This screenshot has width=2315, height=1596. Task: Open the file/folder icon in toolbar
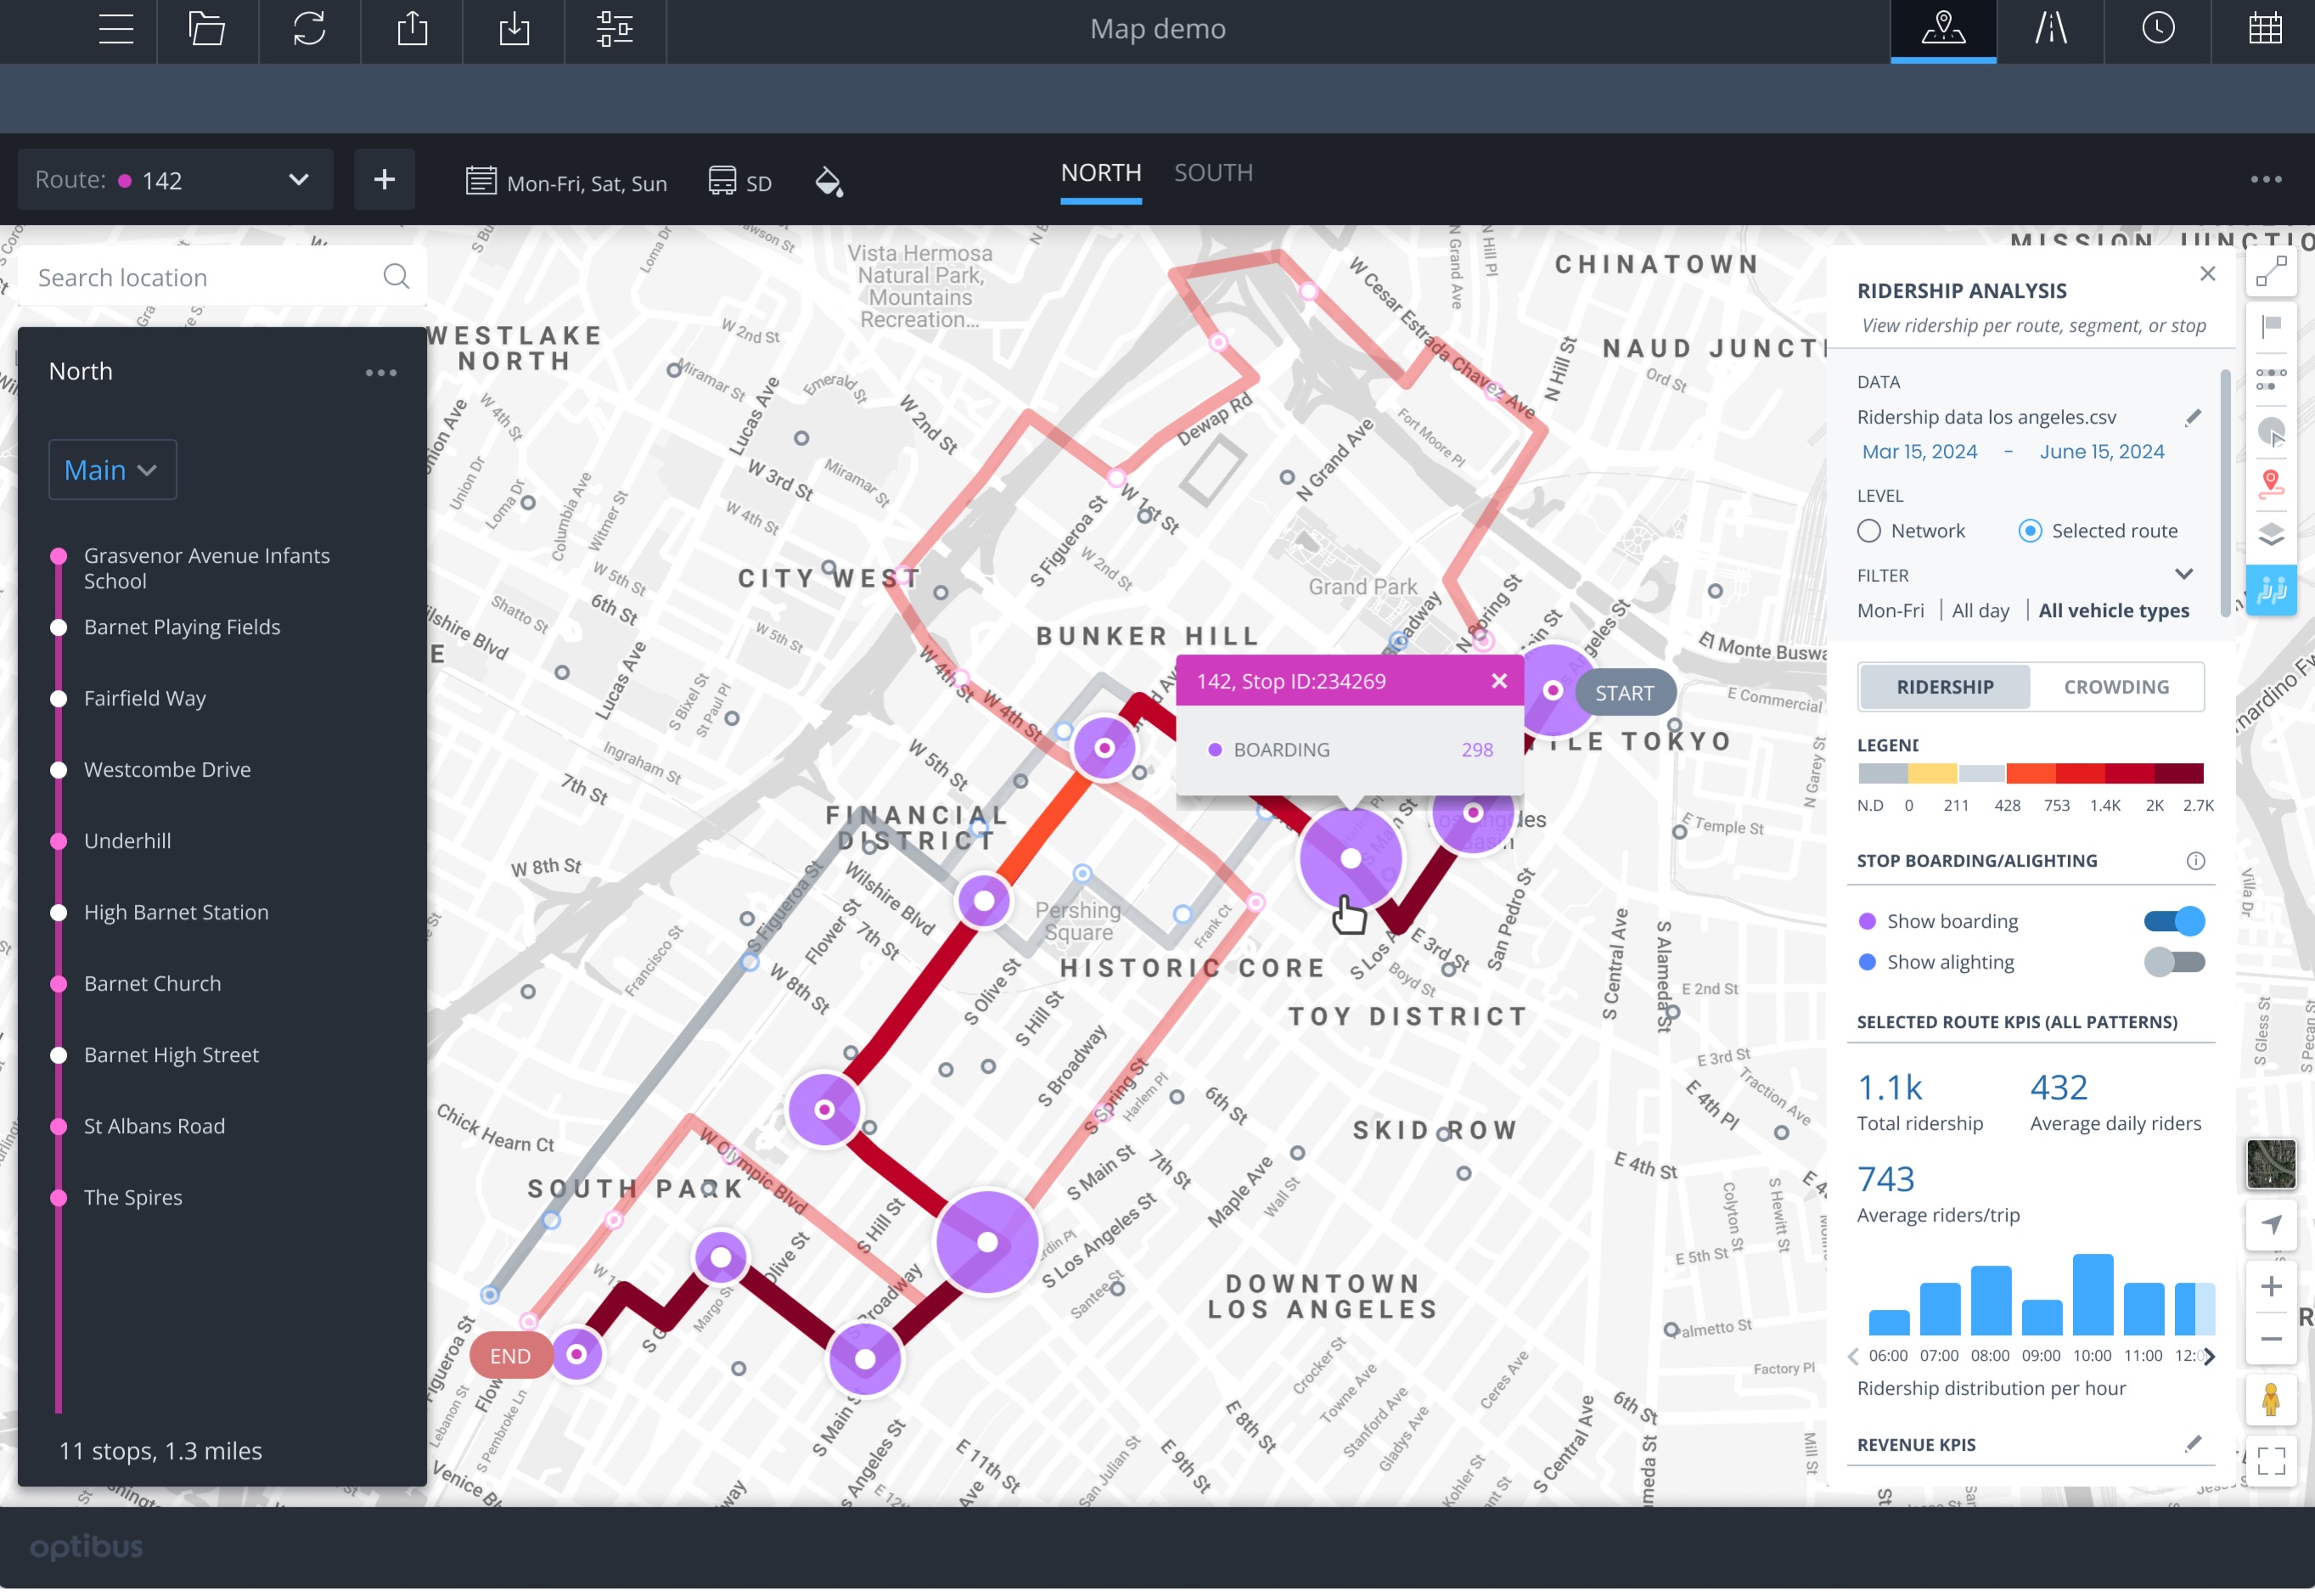208,26
